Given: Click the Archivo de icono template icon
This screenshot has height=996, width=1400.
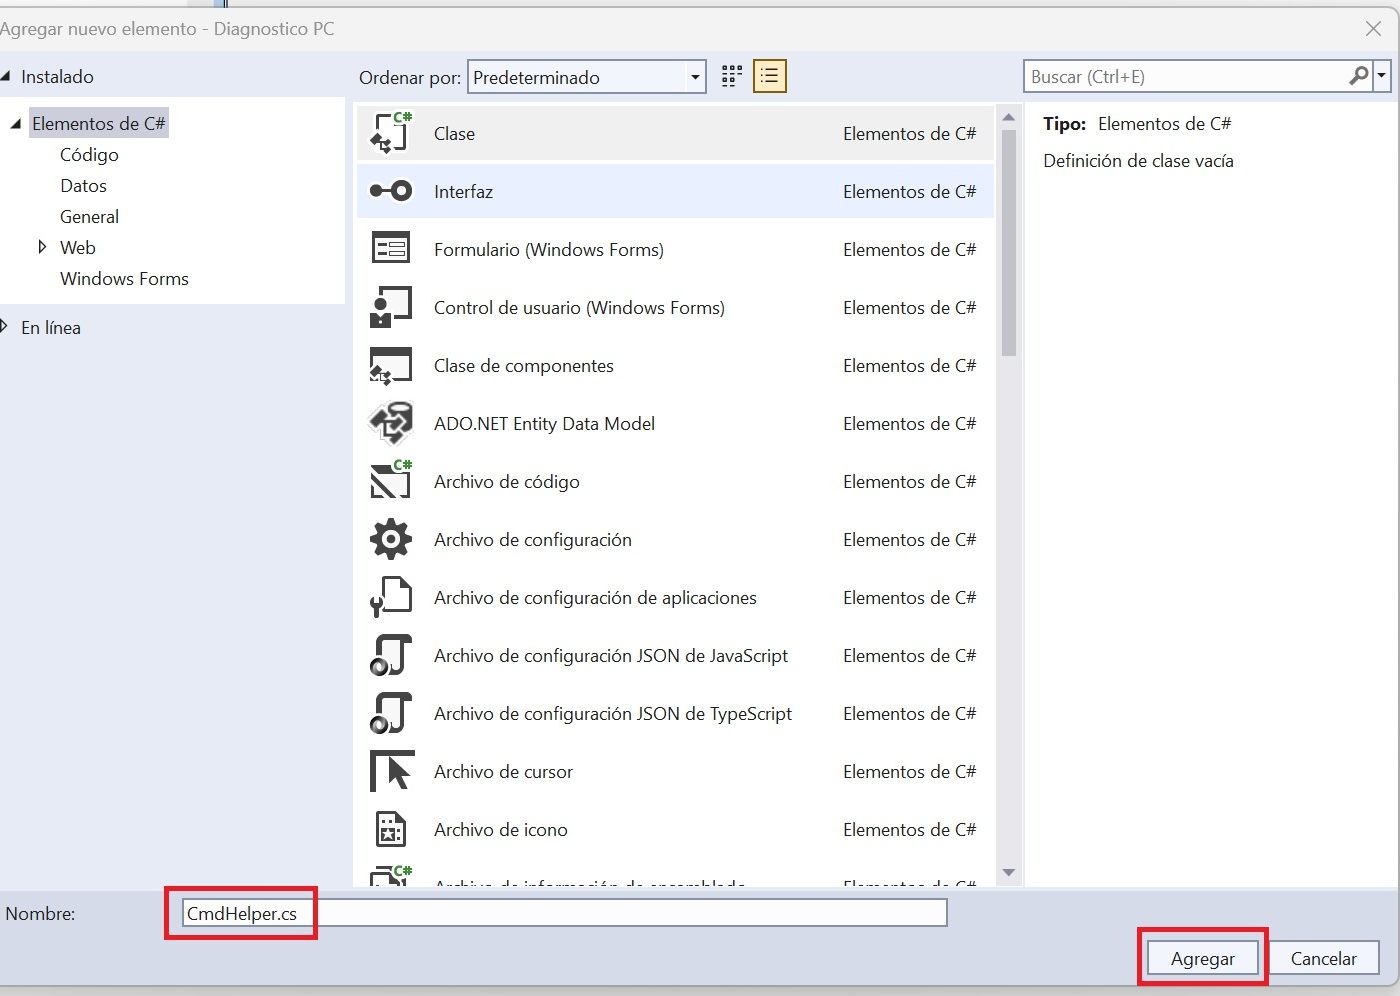Looking at the screenshot, I should tap(390, 828).
